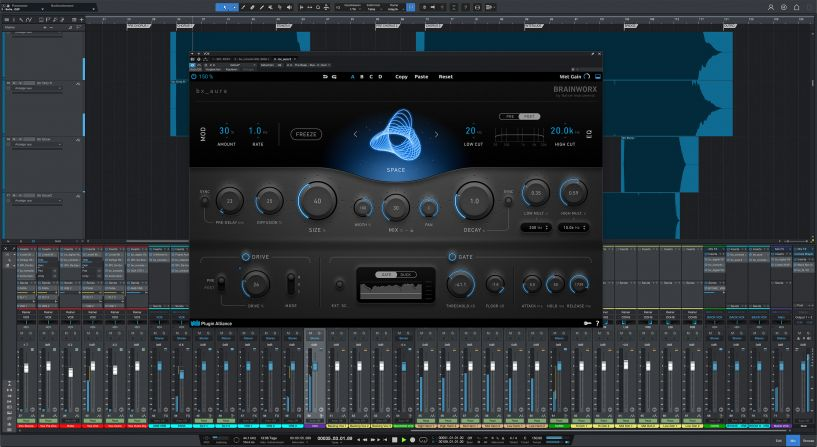Click the large DECAY knob
Image resolution: width=817 pixels, height=447 pixels.
pos(474,201)
